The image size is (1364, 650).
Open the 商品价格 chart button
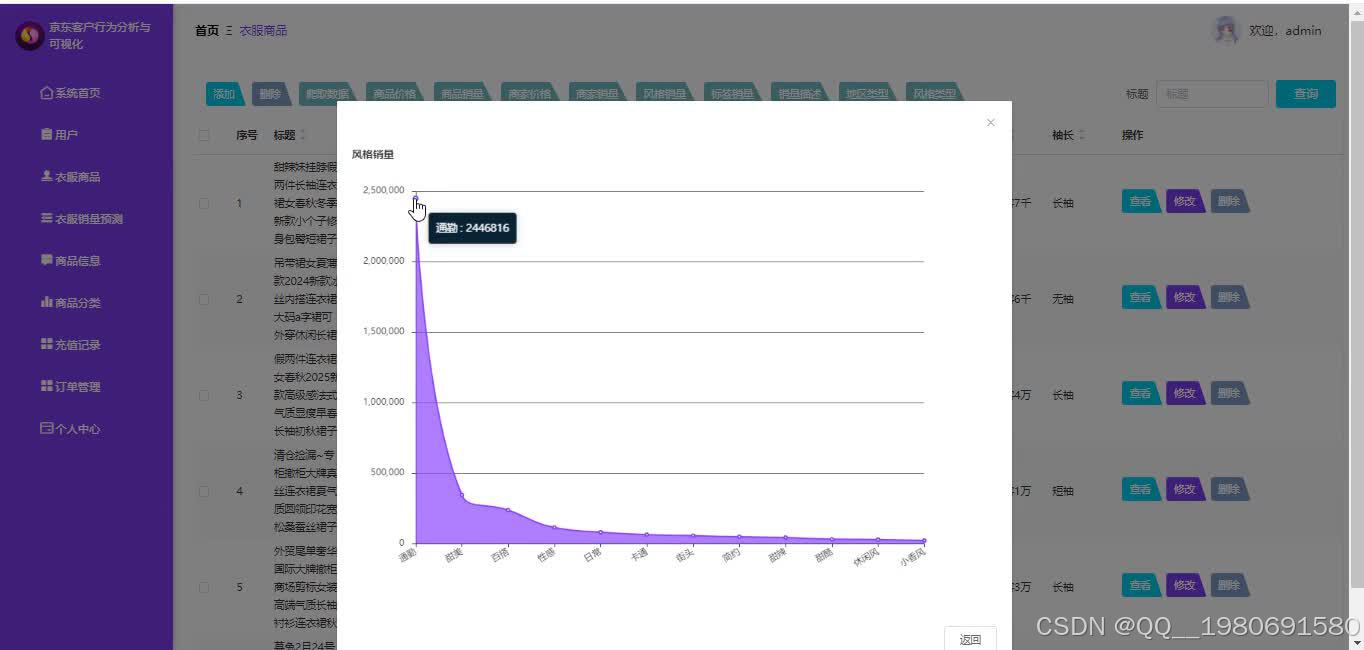pyautogui.click(x=395, y=94)
